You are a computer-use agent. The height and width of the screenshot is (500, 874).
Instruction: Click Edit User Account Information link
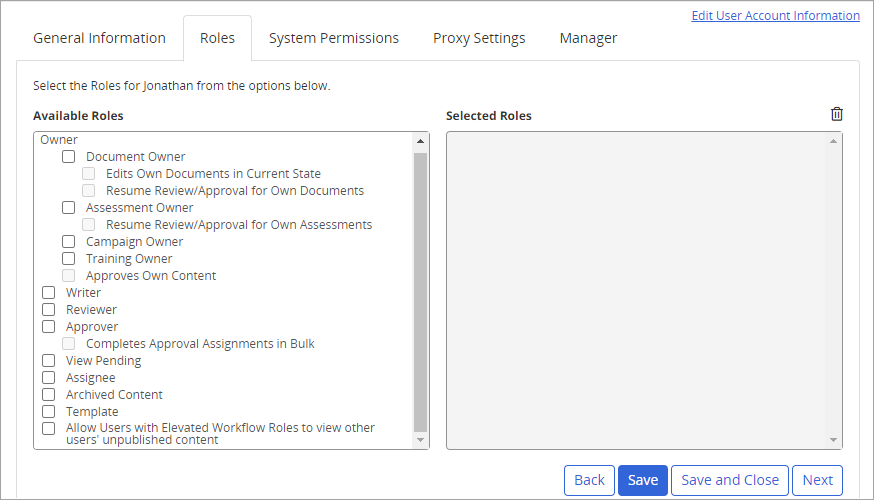[775, 16]
